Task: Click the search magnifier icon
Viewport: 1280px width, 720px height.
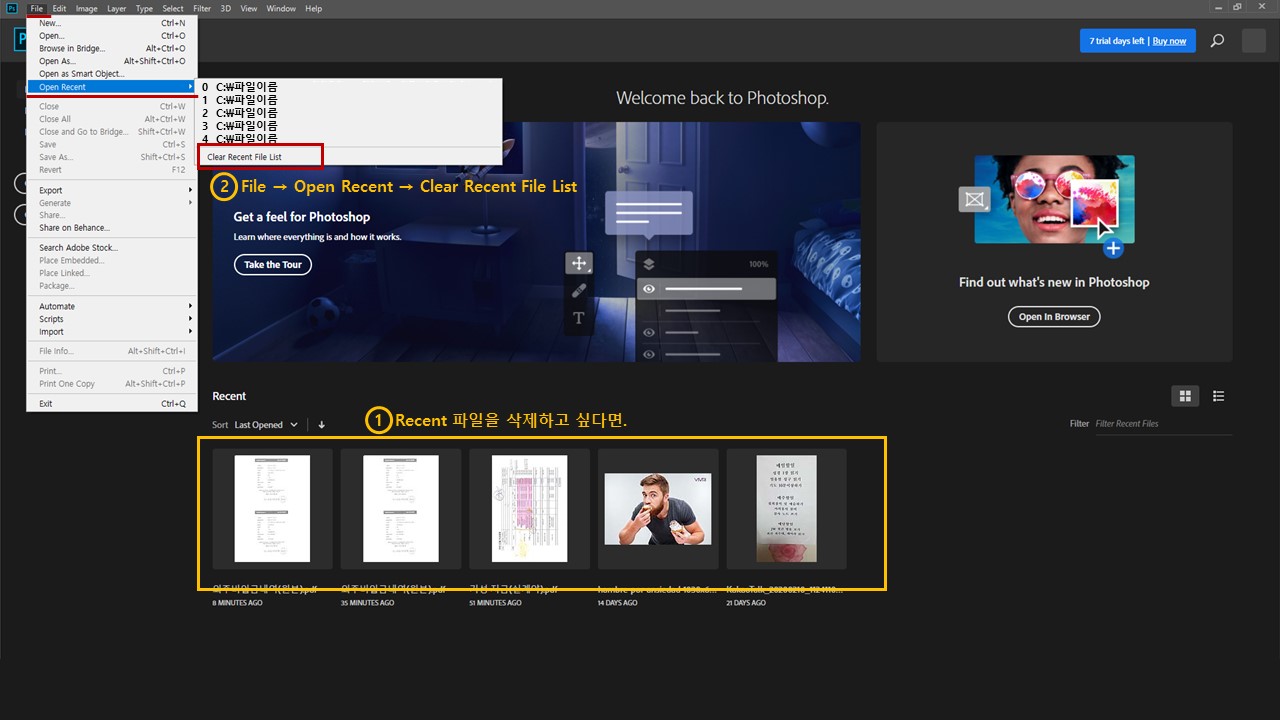Action: (x=1217, y=41)
